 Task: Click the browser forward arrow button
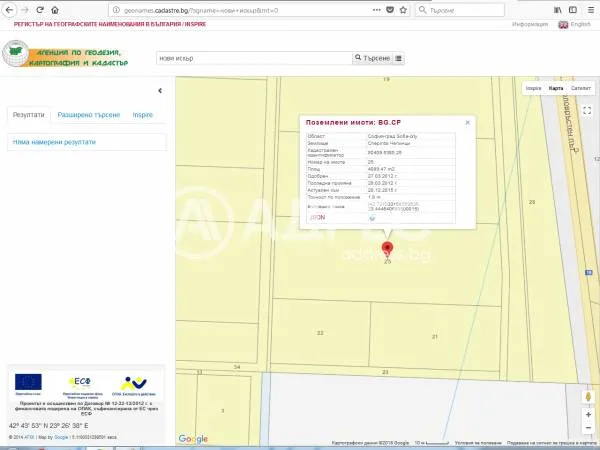[25, 9]
